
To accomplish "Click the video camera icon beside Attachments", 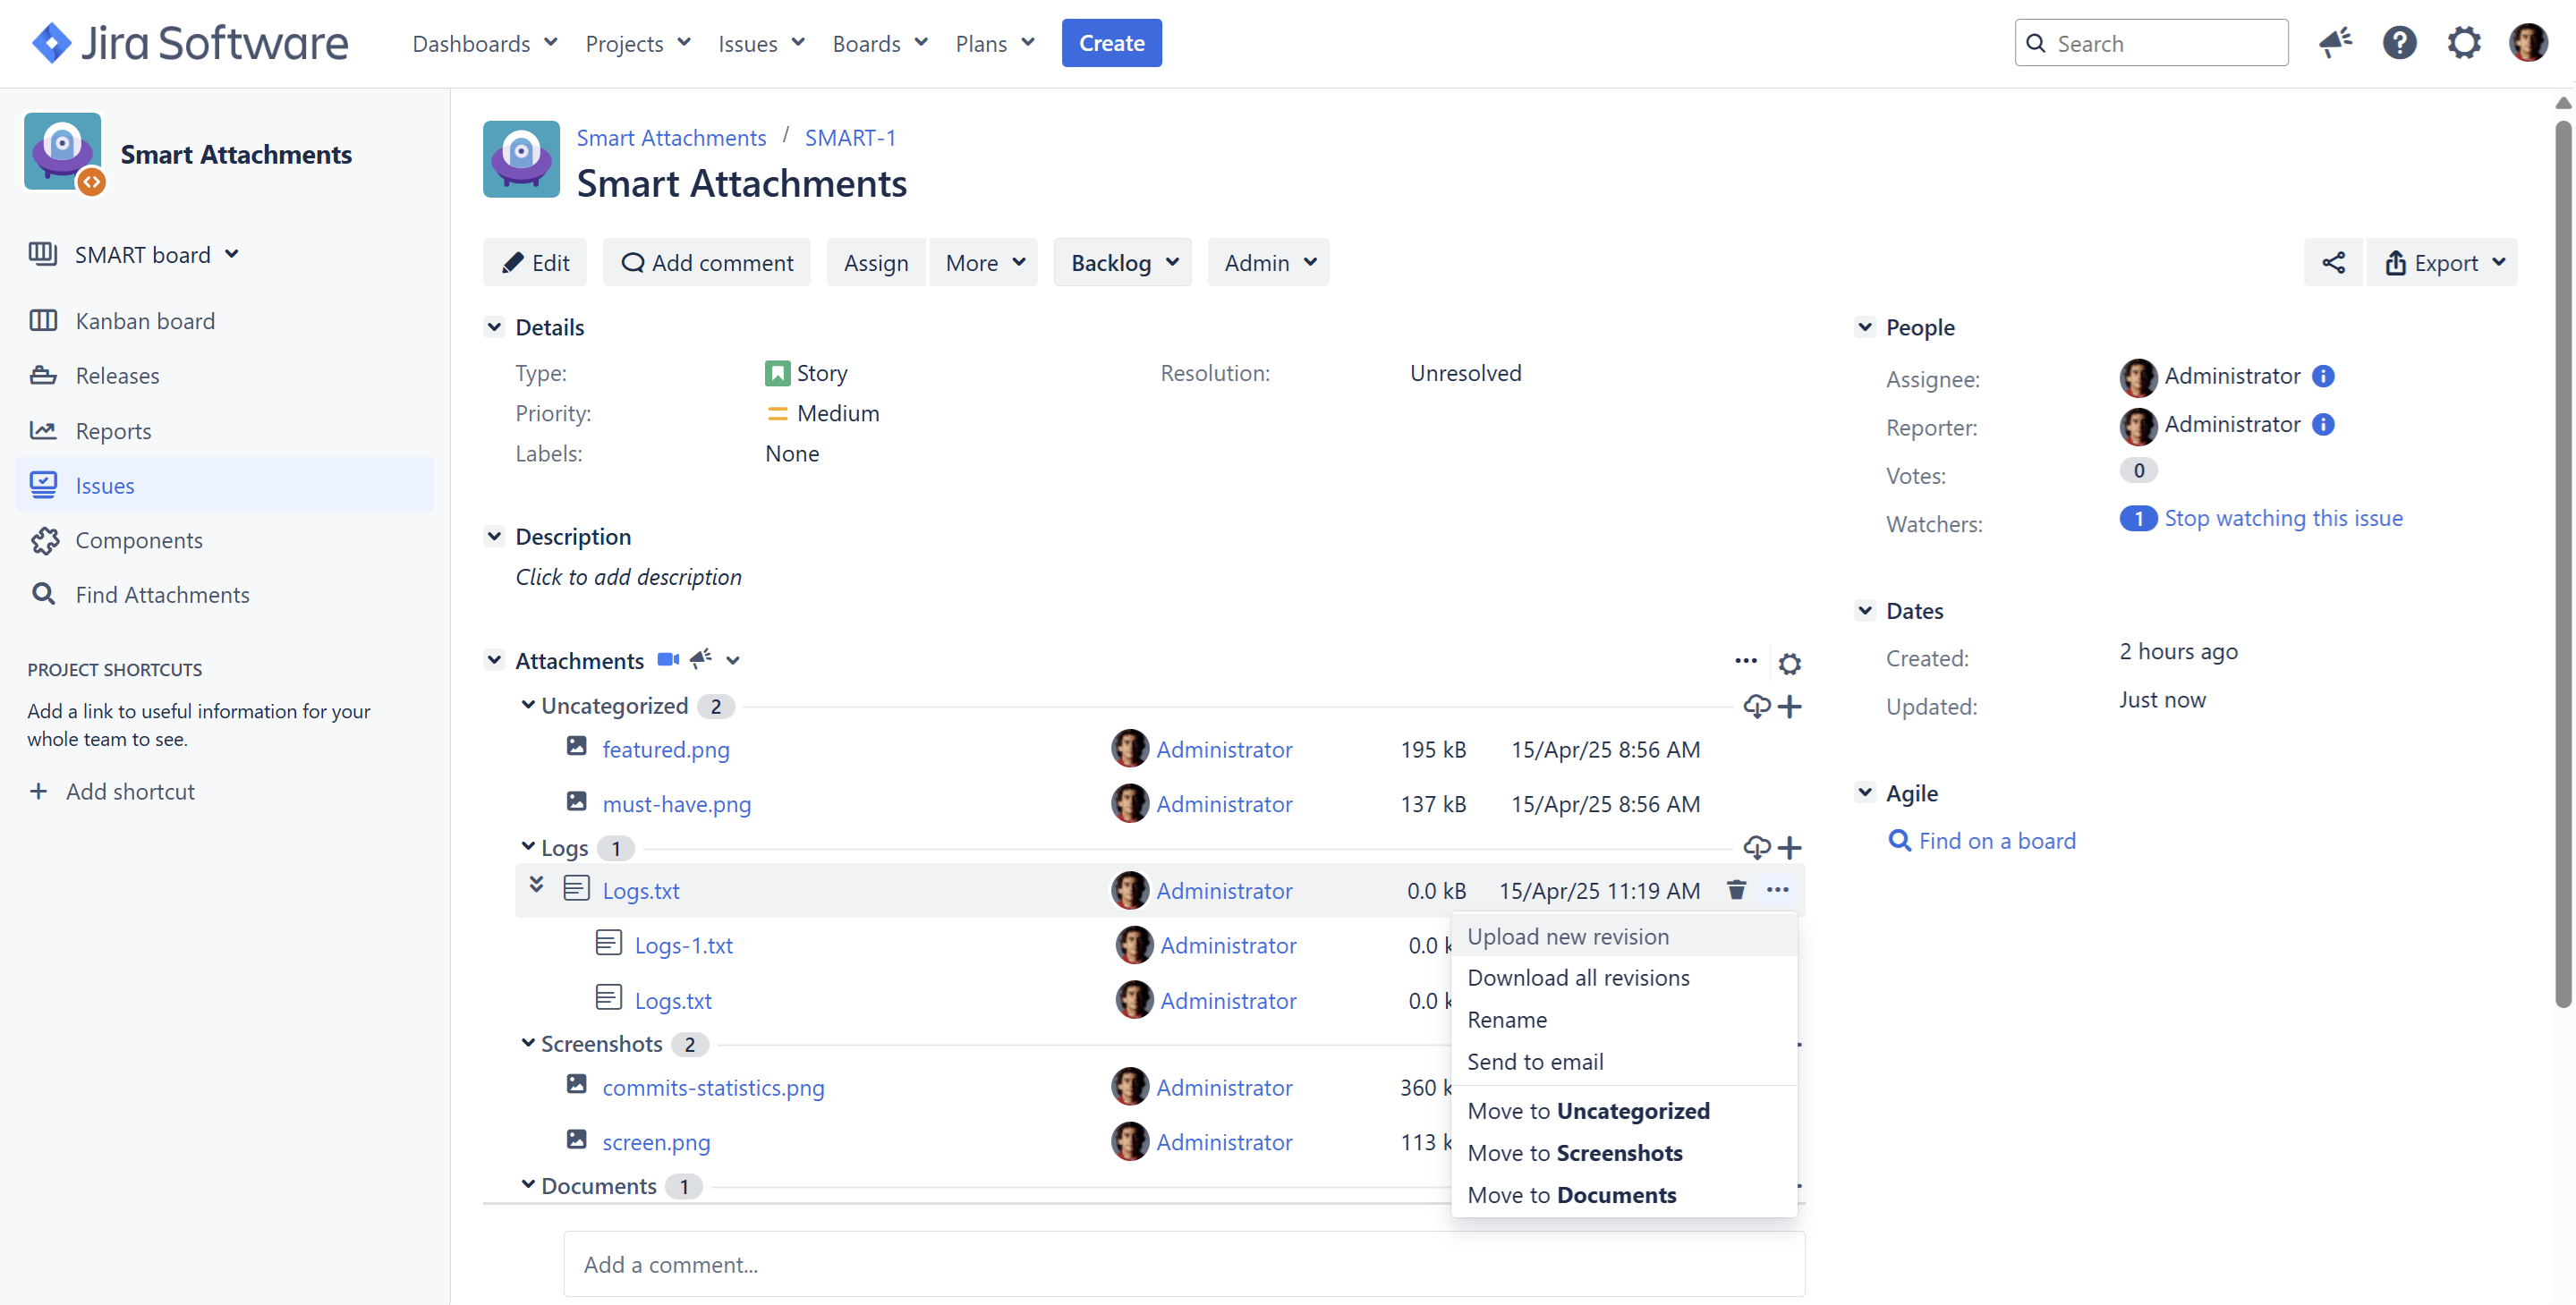I will (x=668, y=659).
